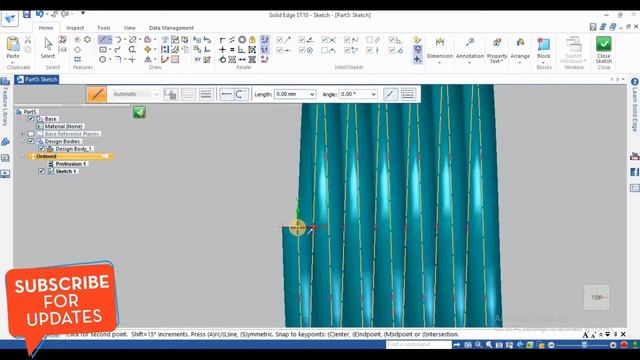Open the YouTube icon on right sidebar

(x=634, y=156)
